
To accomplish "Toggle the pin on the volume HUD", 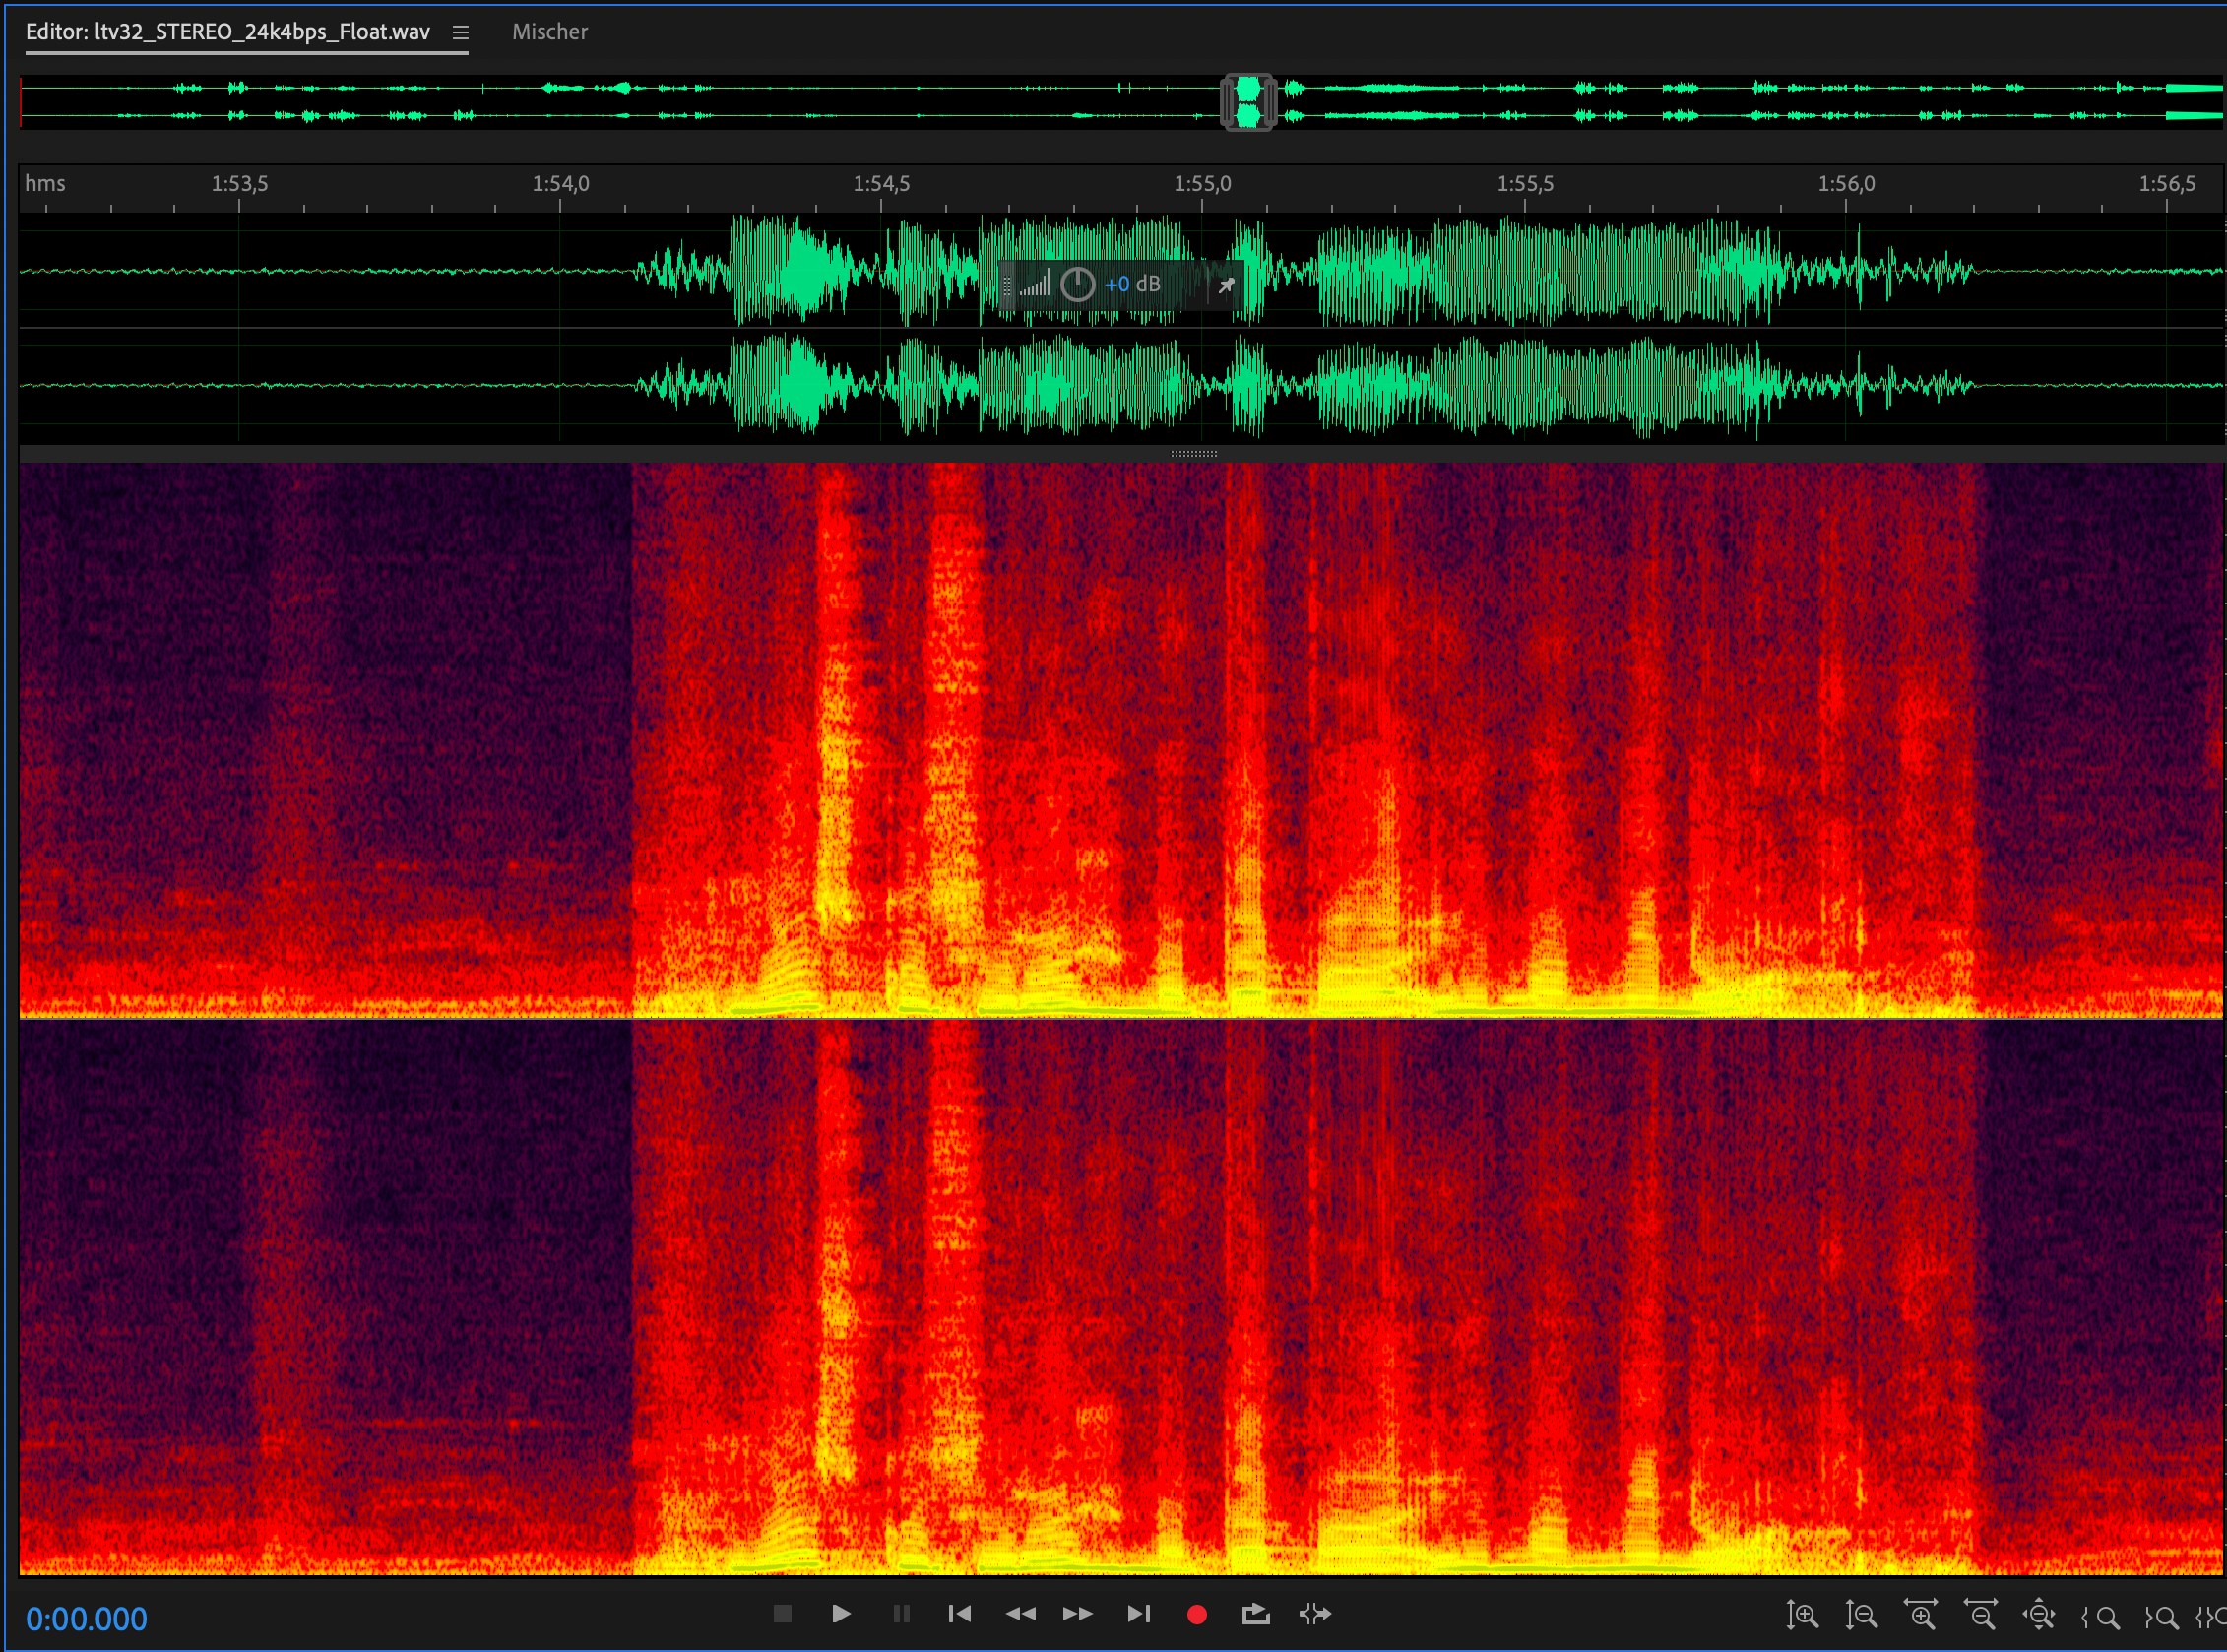I will (1226, 285).
